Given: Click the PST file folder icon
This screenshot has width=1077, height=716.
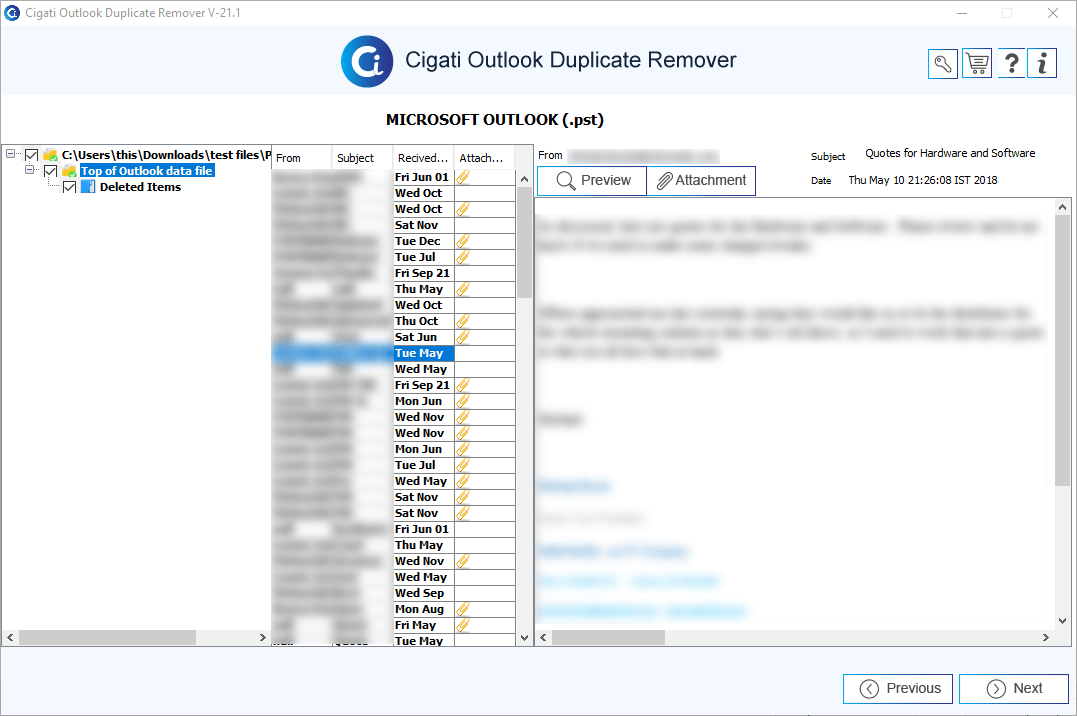Looking at the screenshot, I should coord(50,155).
